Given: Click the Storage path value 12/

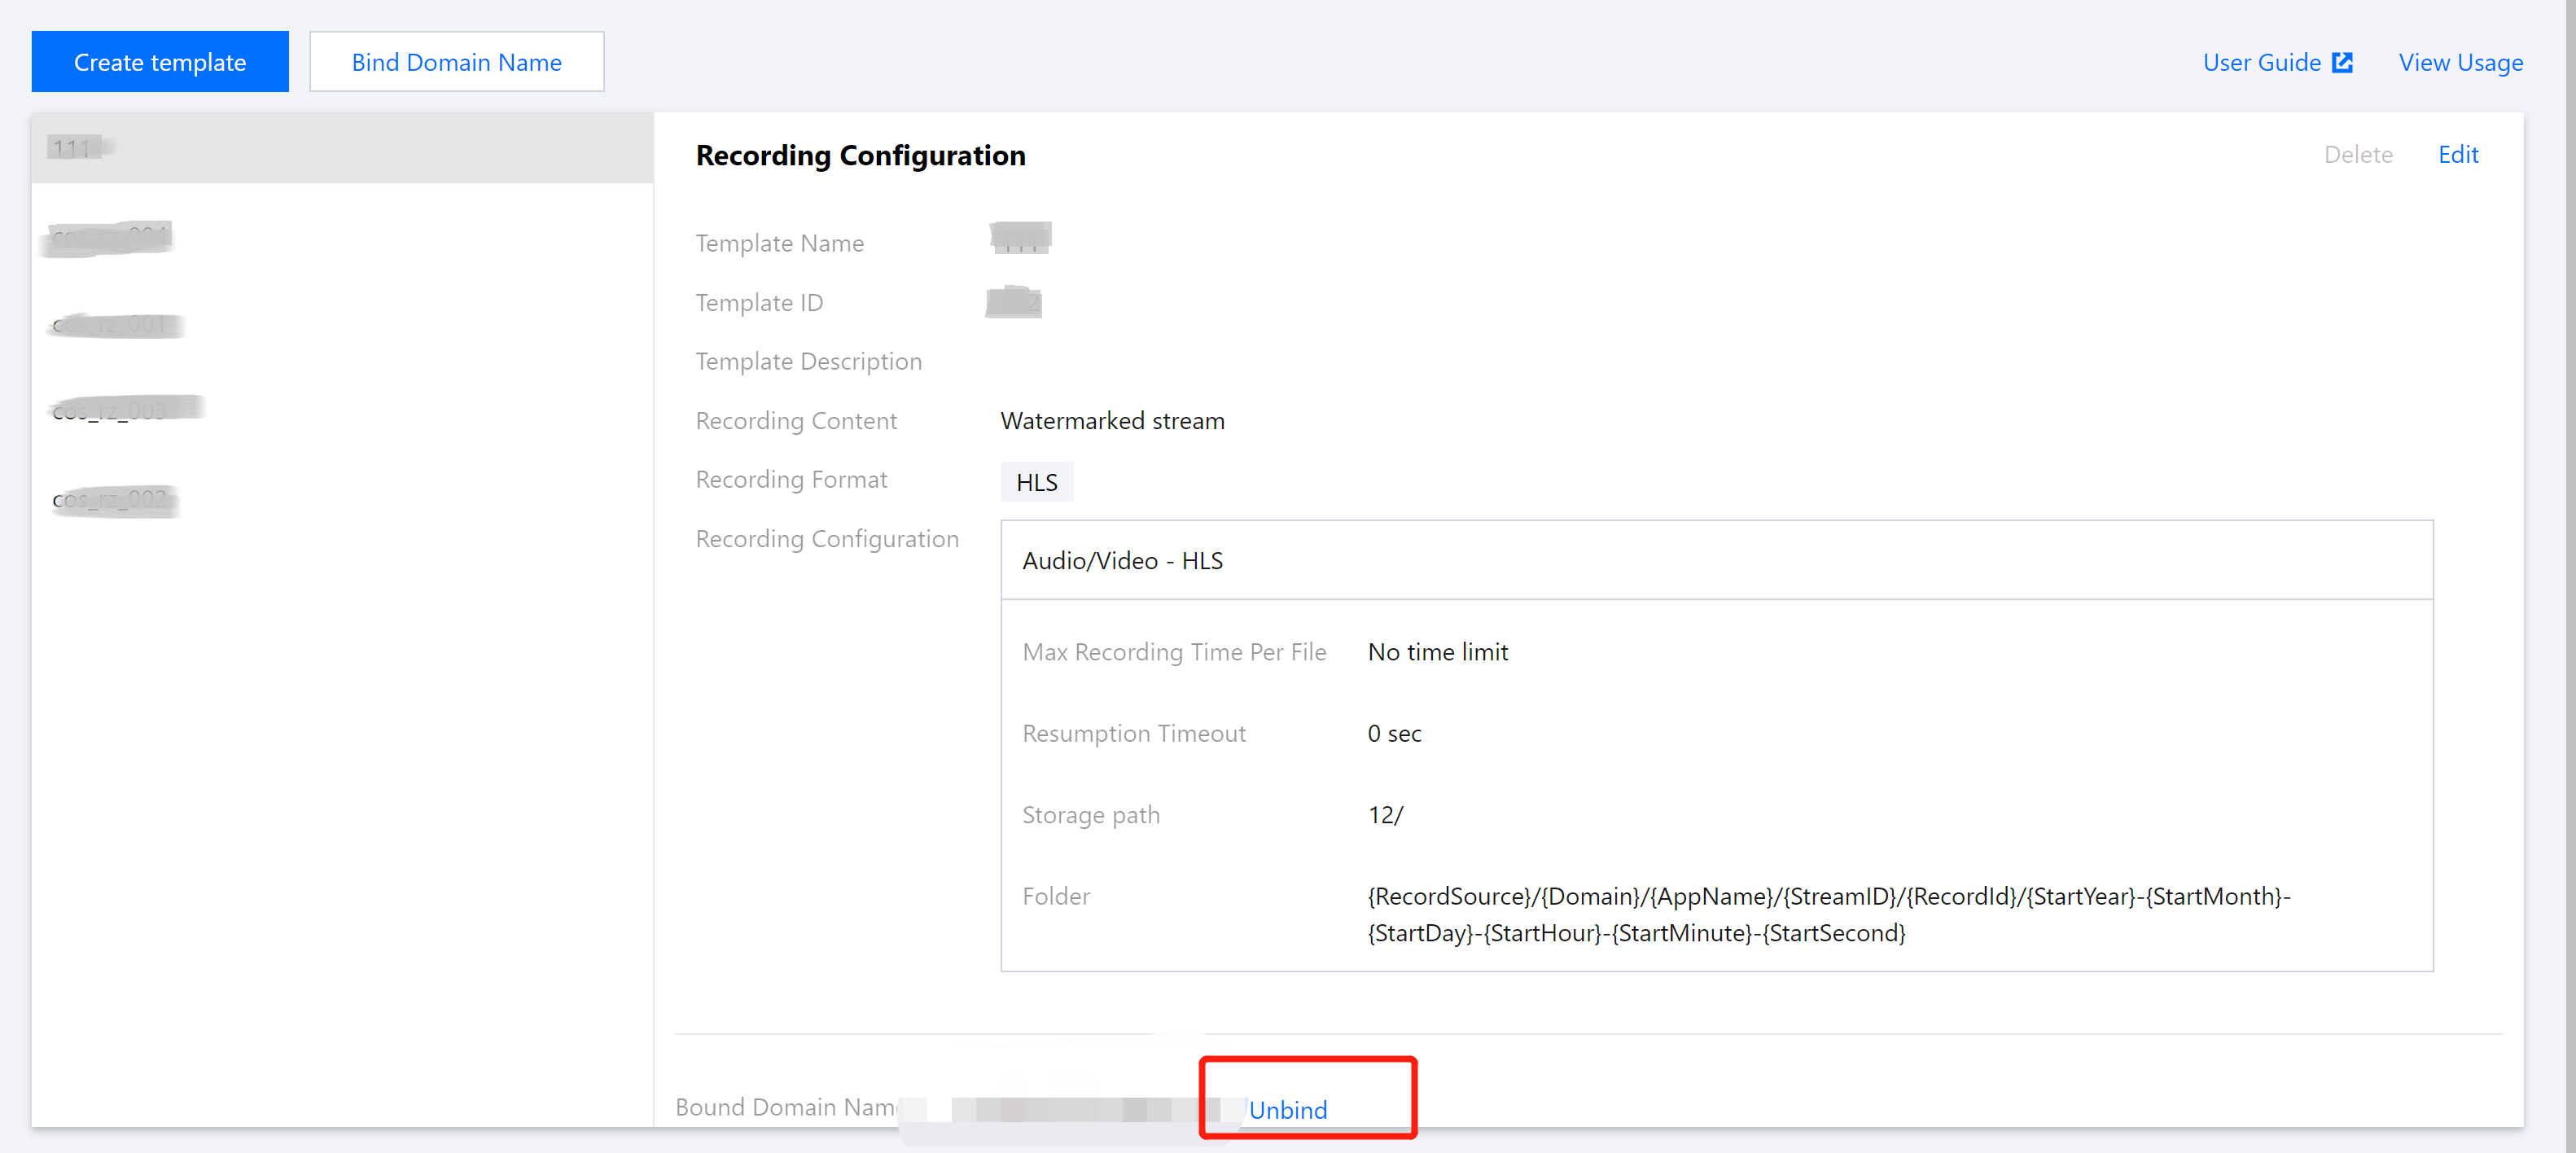Looking at the screenshot, I should (x=1386, y=814).
